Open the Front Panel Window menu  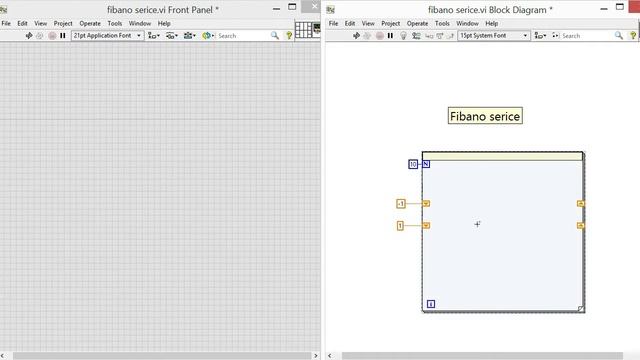point(140,24)
